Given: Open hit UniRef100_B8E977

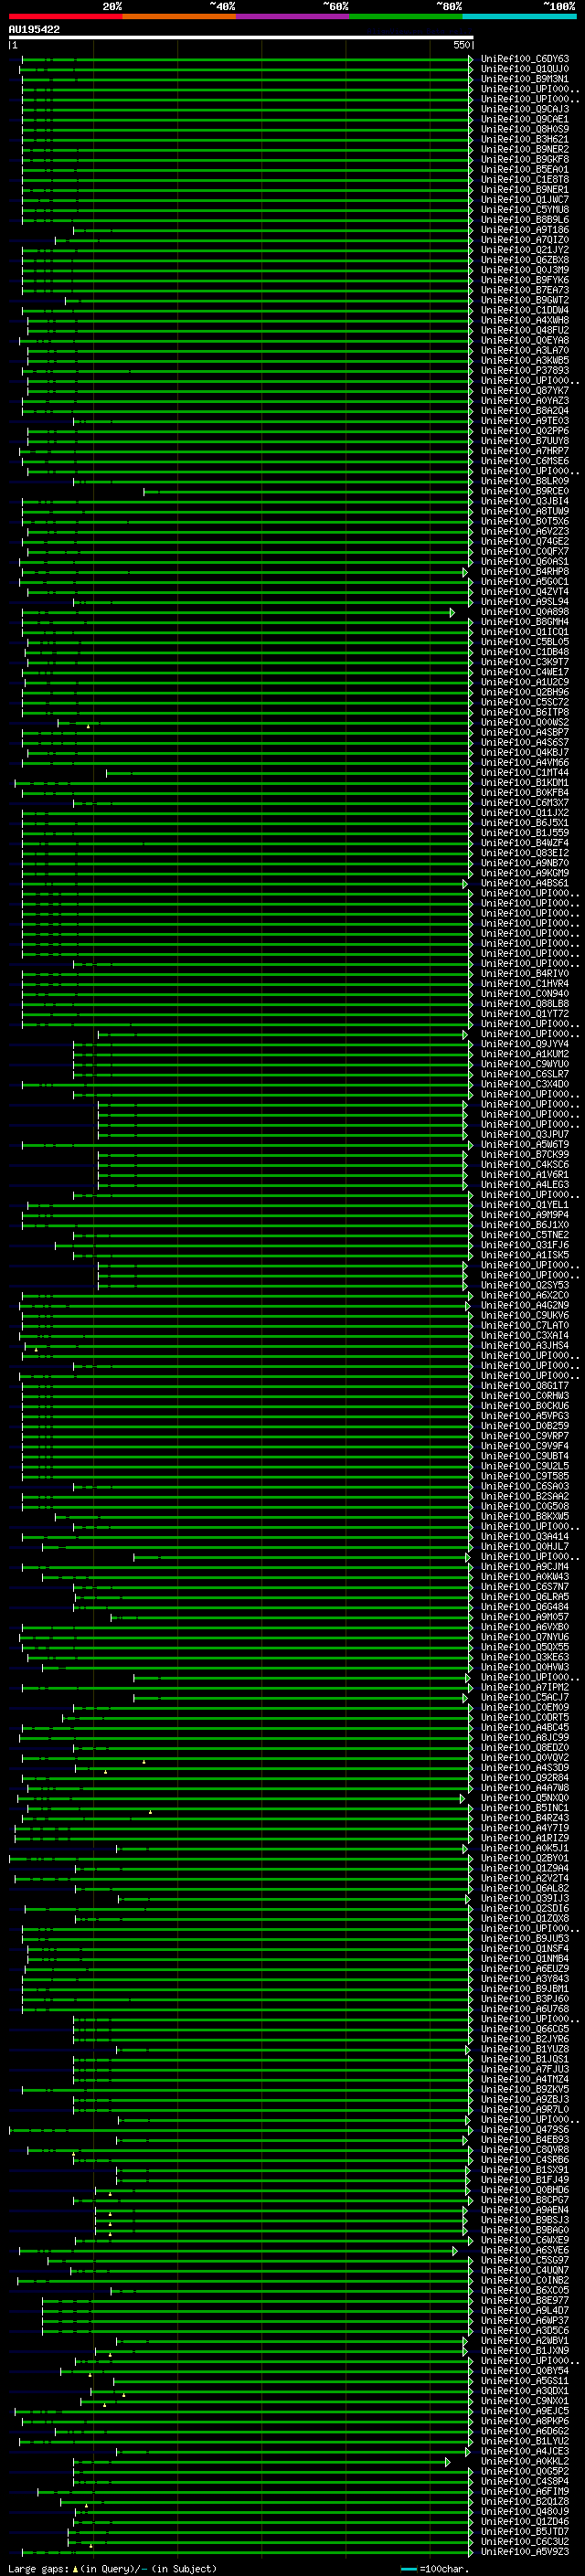Looking at the screenshot, I should click(524, 2301).
